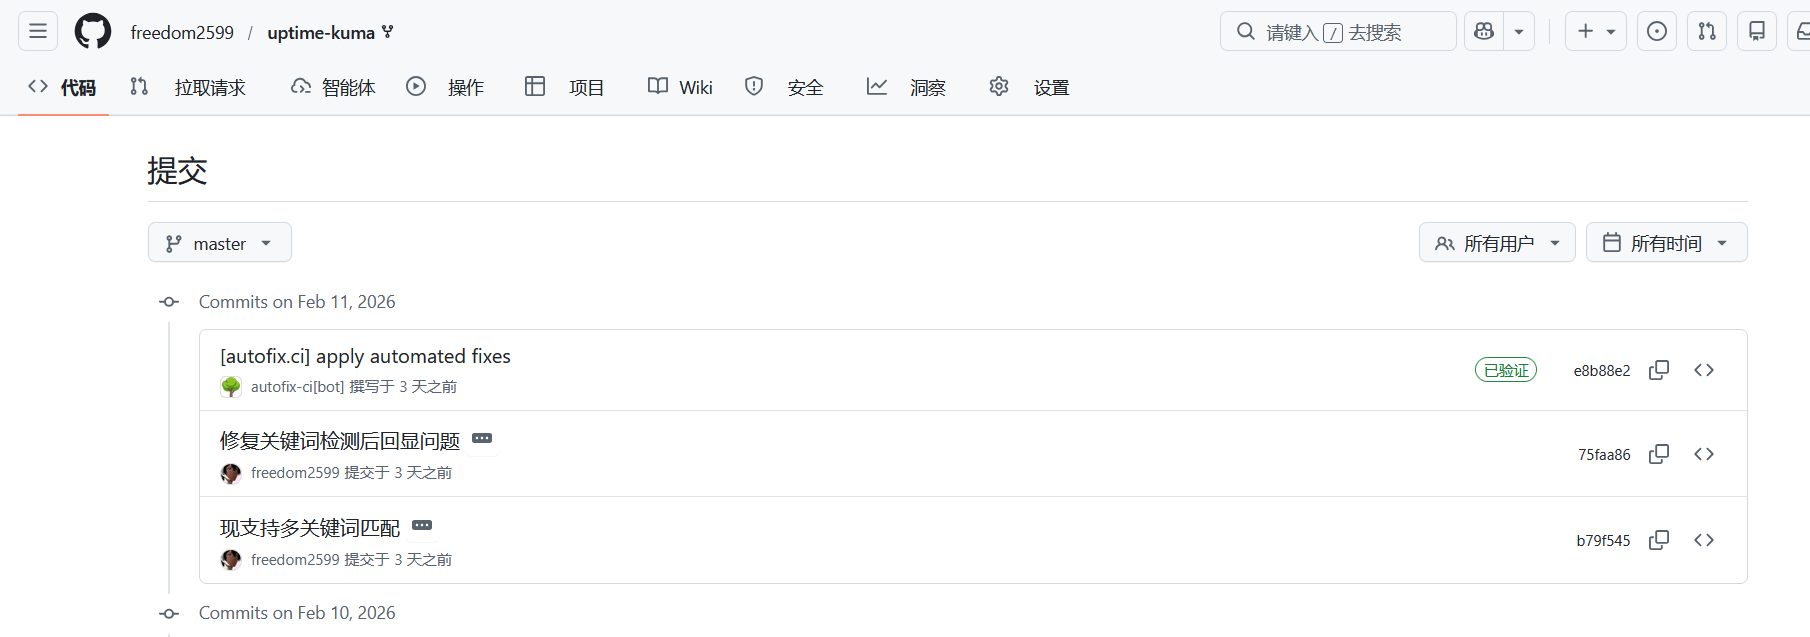Screen dimensions: 1810x637
Task: Open commit 现支持多关键词匹配
Action: point(310,528)
